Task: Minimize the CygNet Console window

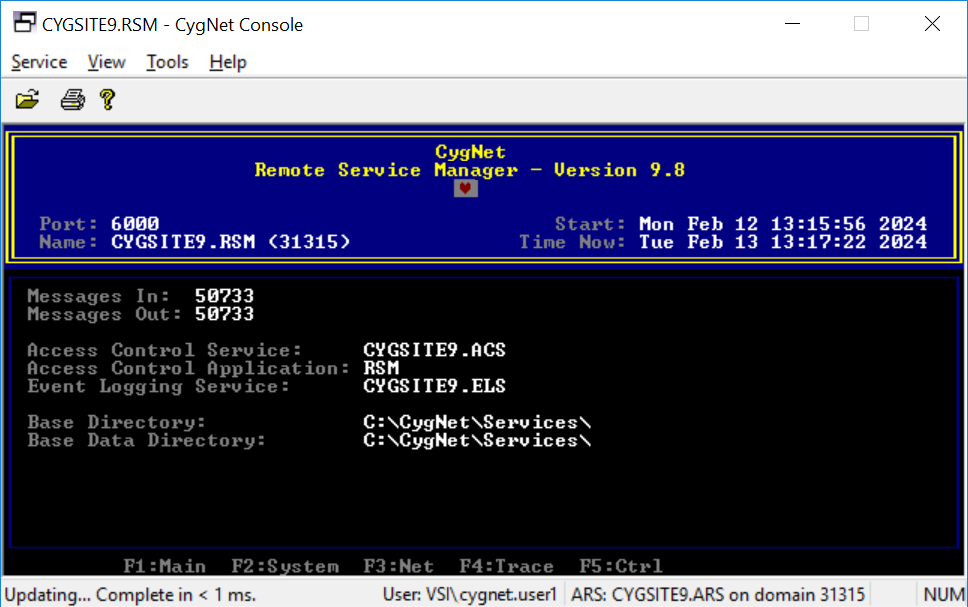Action: (793, 24)
